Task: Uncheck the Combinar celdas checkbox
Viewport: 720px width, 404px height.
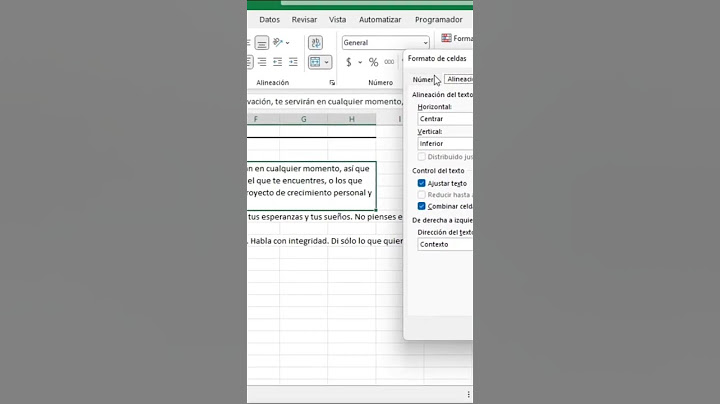Action: point(422,206)
